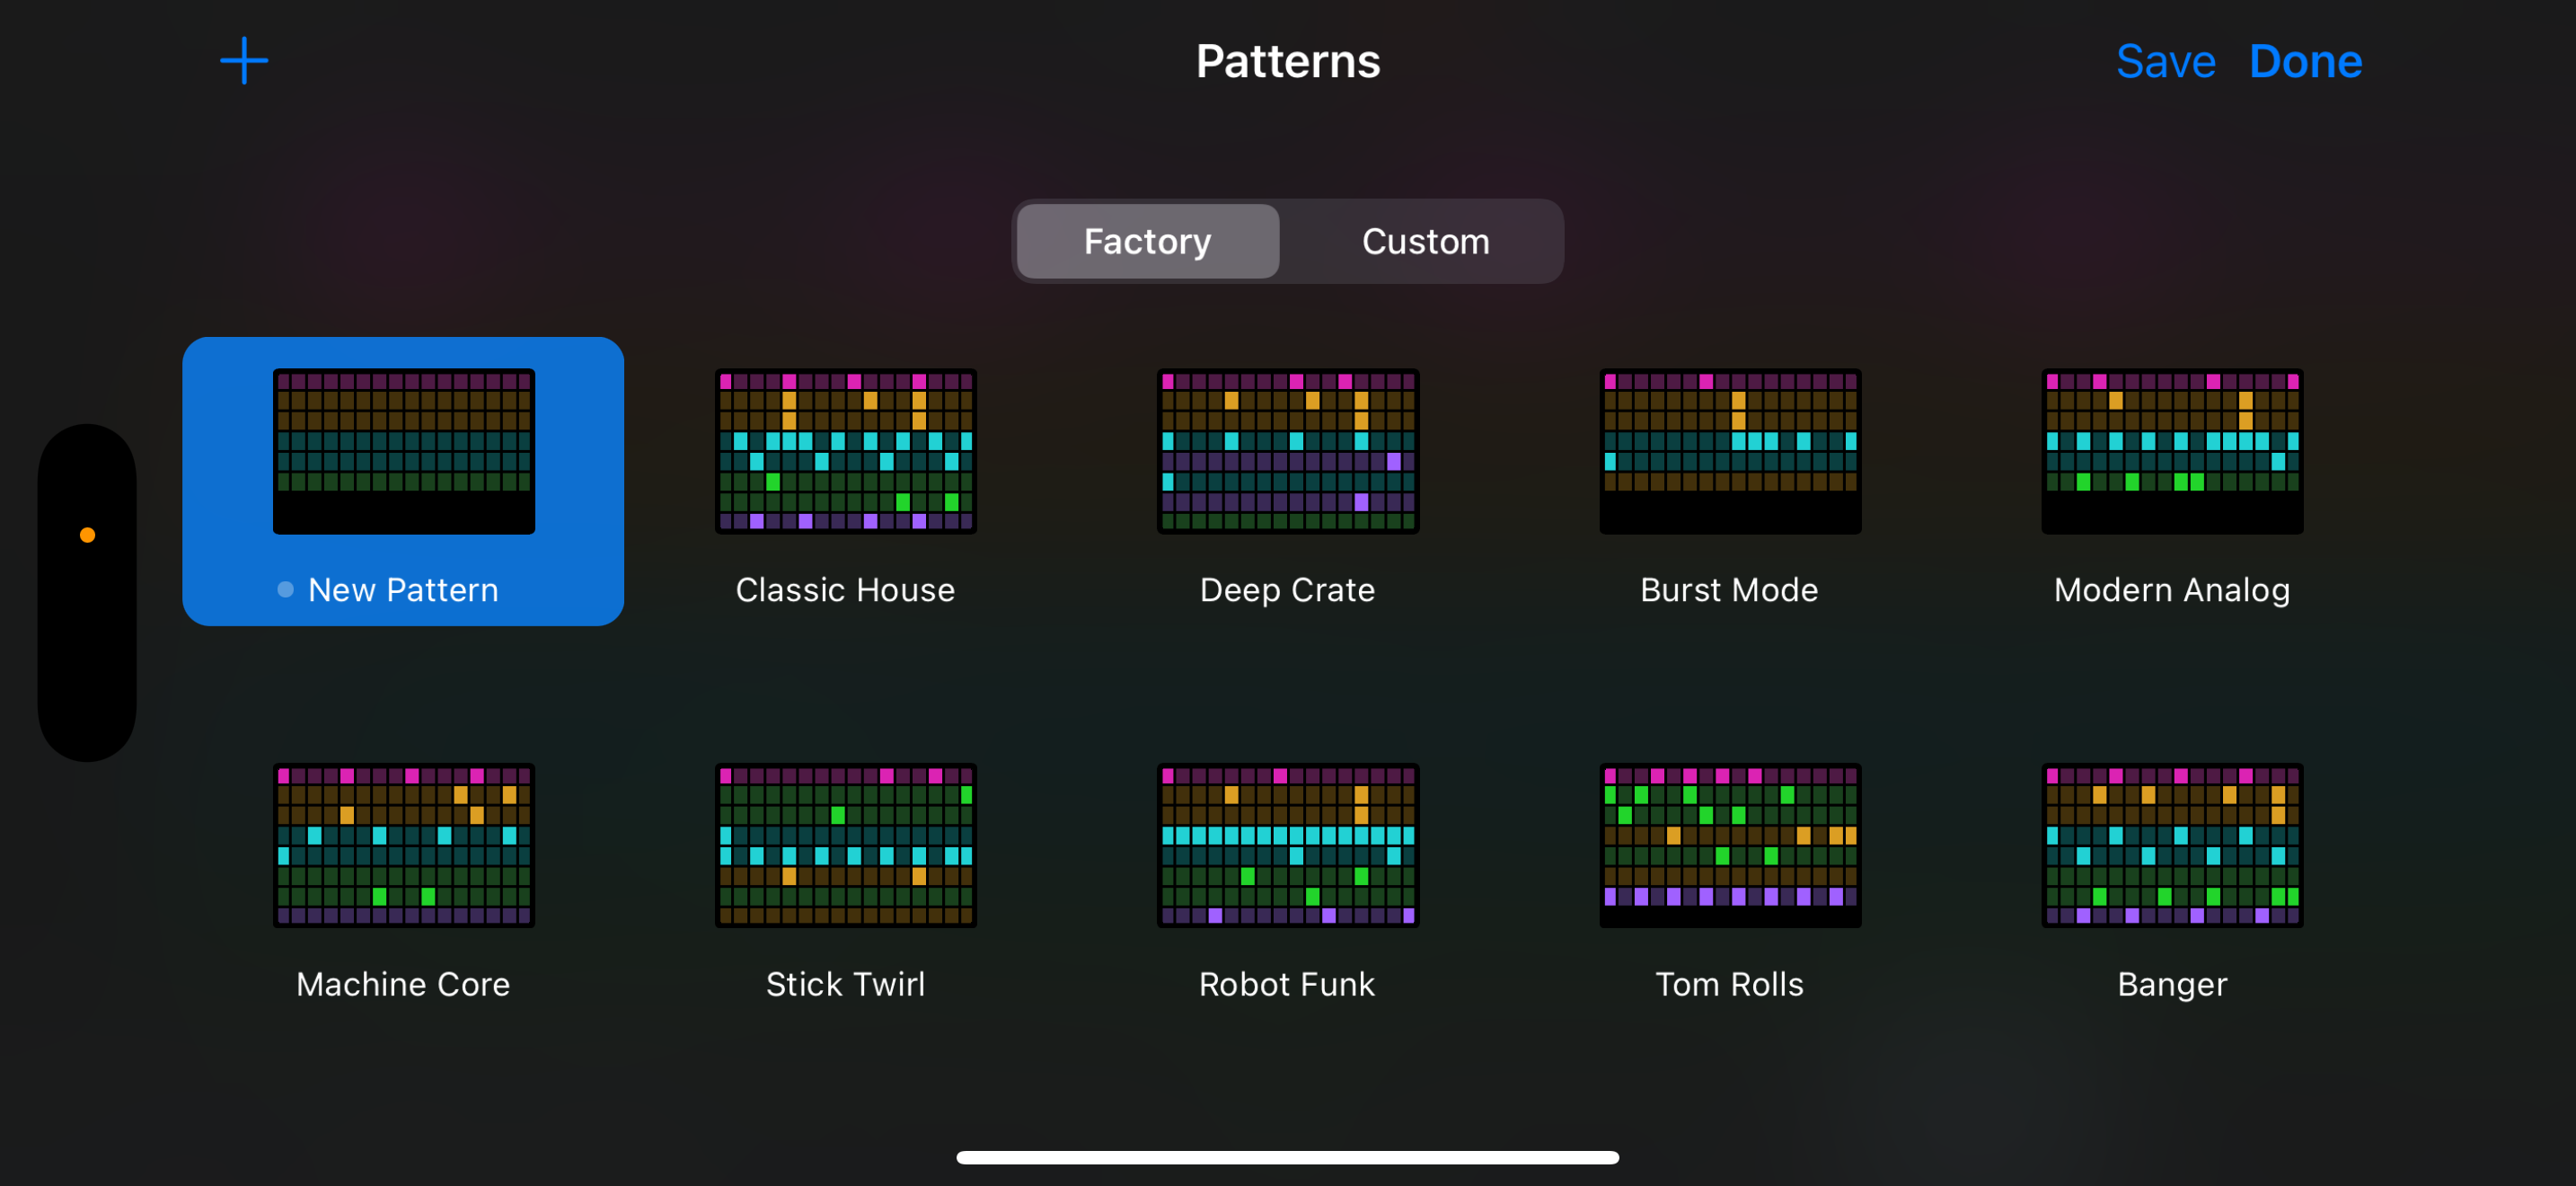Click the 'Stick Twirl' label
This screenshot has width=2576, height=1186.
(x=846, y=984)
